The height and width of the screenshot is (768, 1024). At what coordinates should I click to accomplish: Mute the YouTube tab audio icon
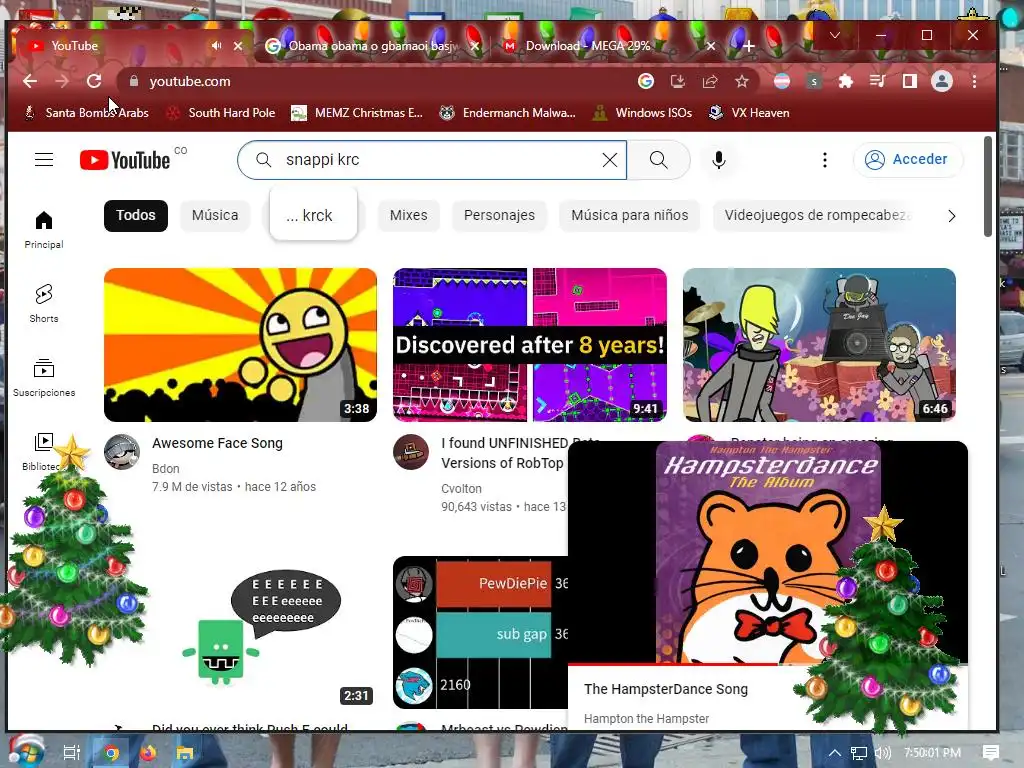point(216,46)
